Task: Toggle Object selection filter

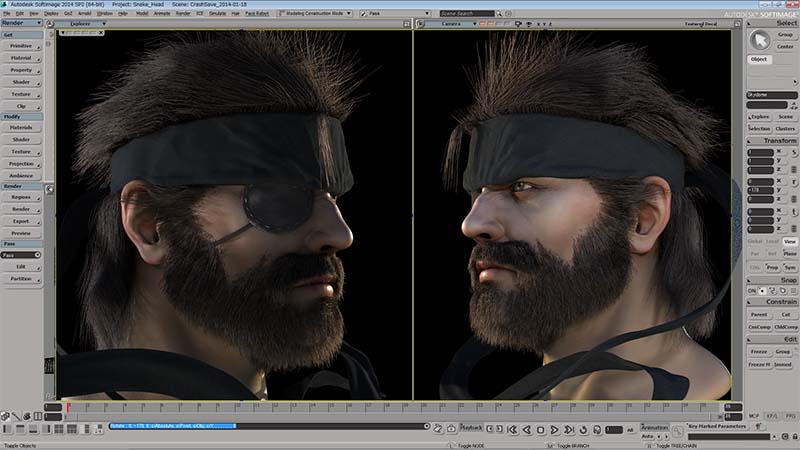Action: pyautogui.click(x=759, y=59)
